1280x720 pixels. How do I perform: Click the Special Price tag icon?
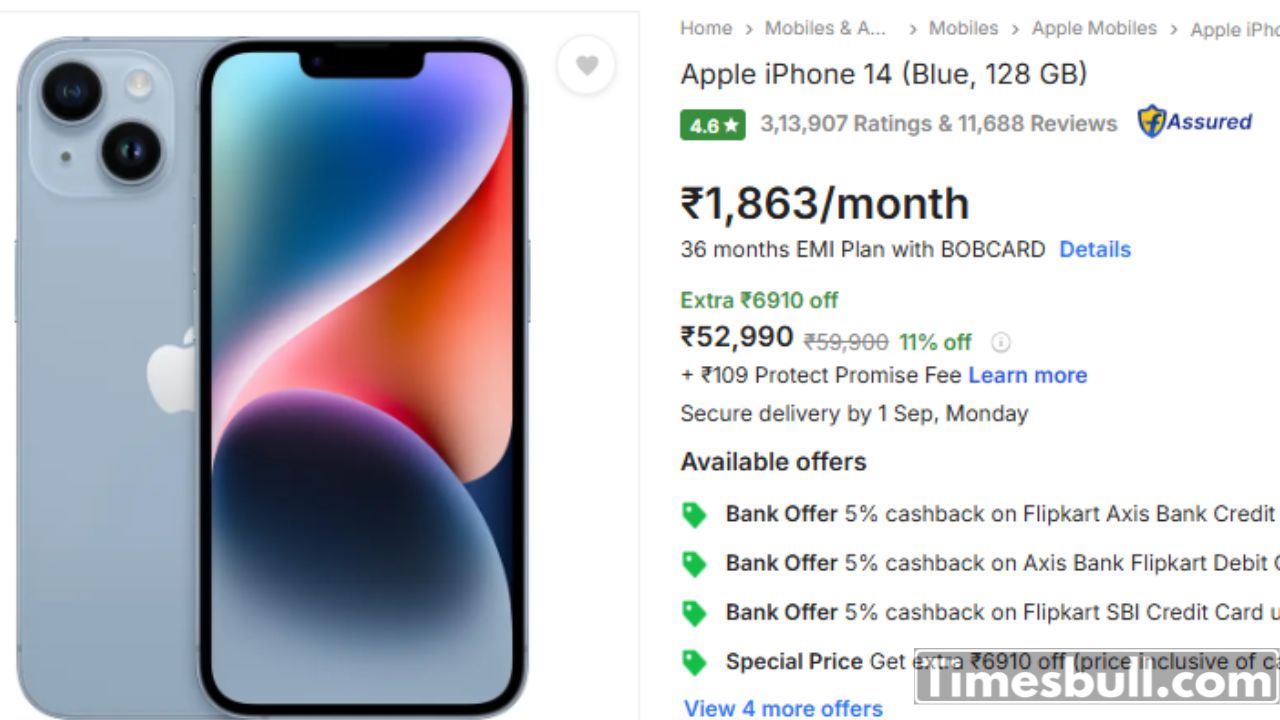tap(694, 662)
